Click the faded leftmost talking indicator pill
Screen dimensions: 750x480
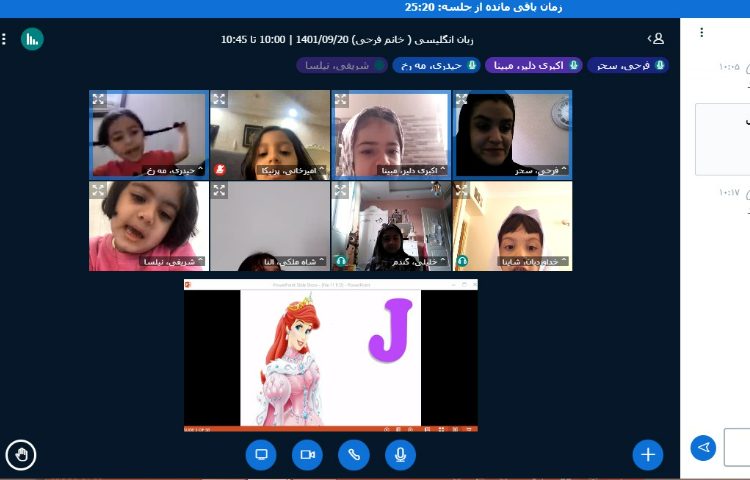point(333,65)
